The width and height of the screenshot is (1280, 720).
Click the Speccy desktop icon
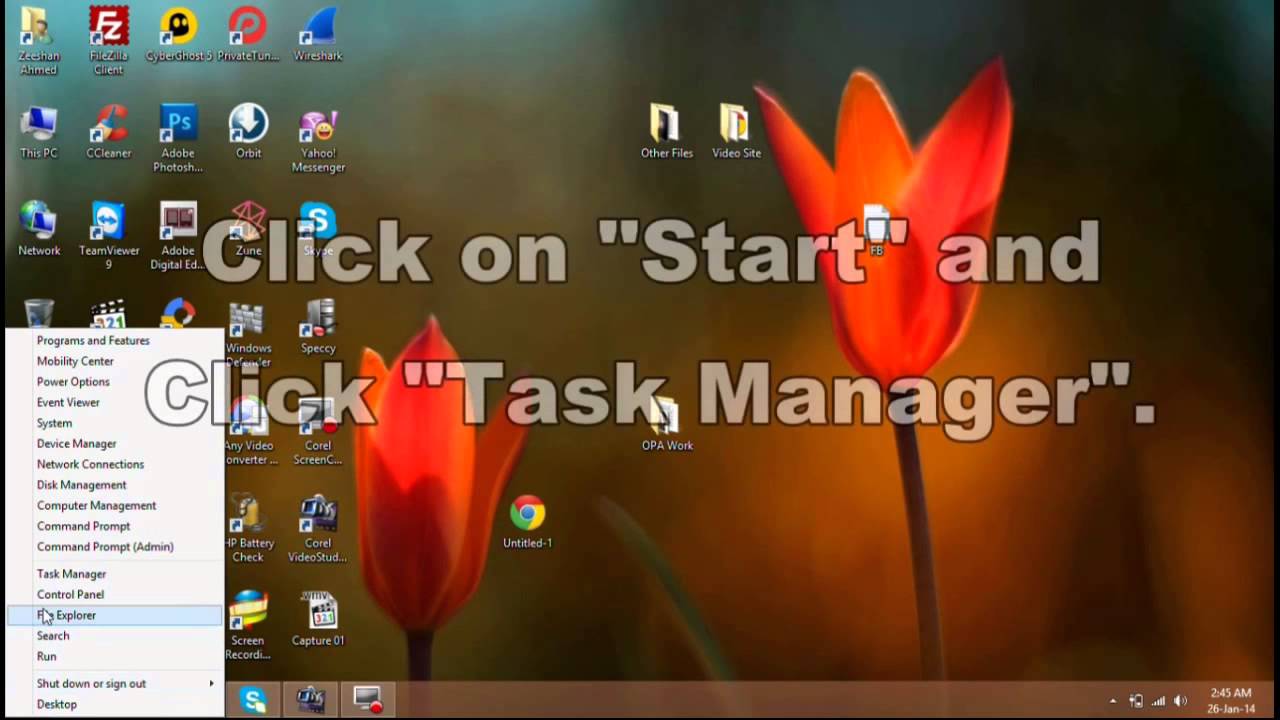(x=318, y=327)
